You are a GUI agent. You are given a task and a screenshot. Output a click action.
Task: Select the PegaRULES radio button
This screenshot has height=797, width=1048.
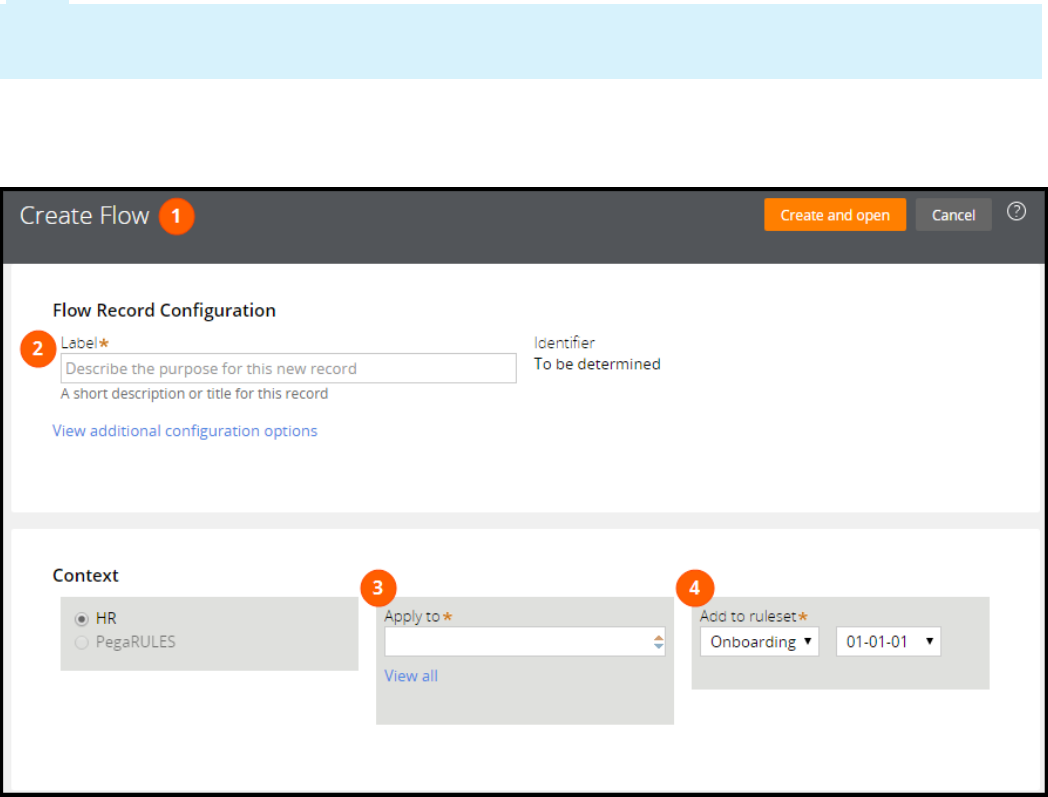pos(82,643)
